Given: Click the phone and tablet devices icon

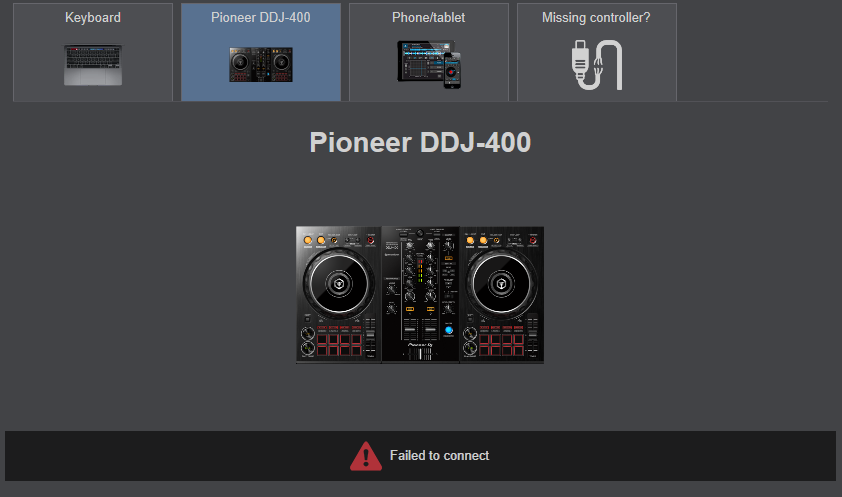Looking at the screenshot, I should coord(429,64).
